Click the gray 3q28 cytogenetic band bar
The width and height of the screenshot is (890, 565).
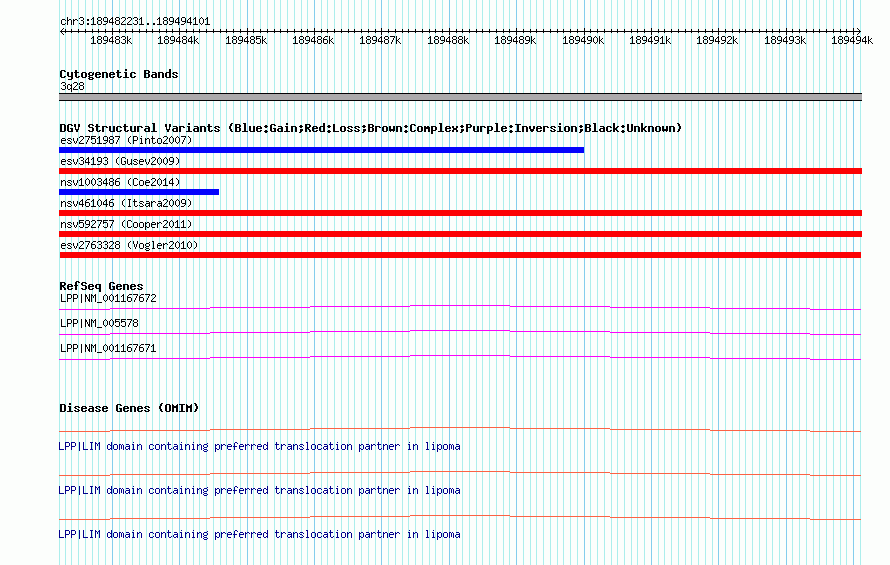click(x=460, y=97)
